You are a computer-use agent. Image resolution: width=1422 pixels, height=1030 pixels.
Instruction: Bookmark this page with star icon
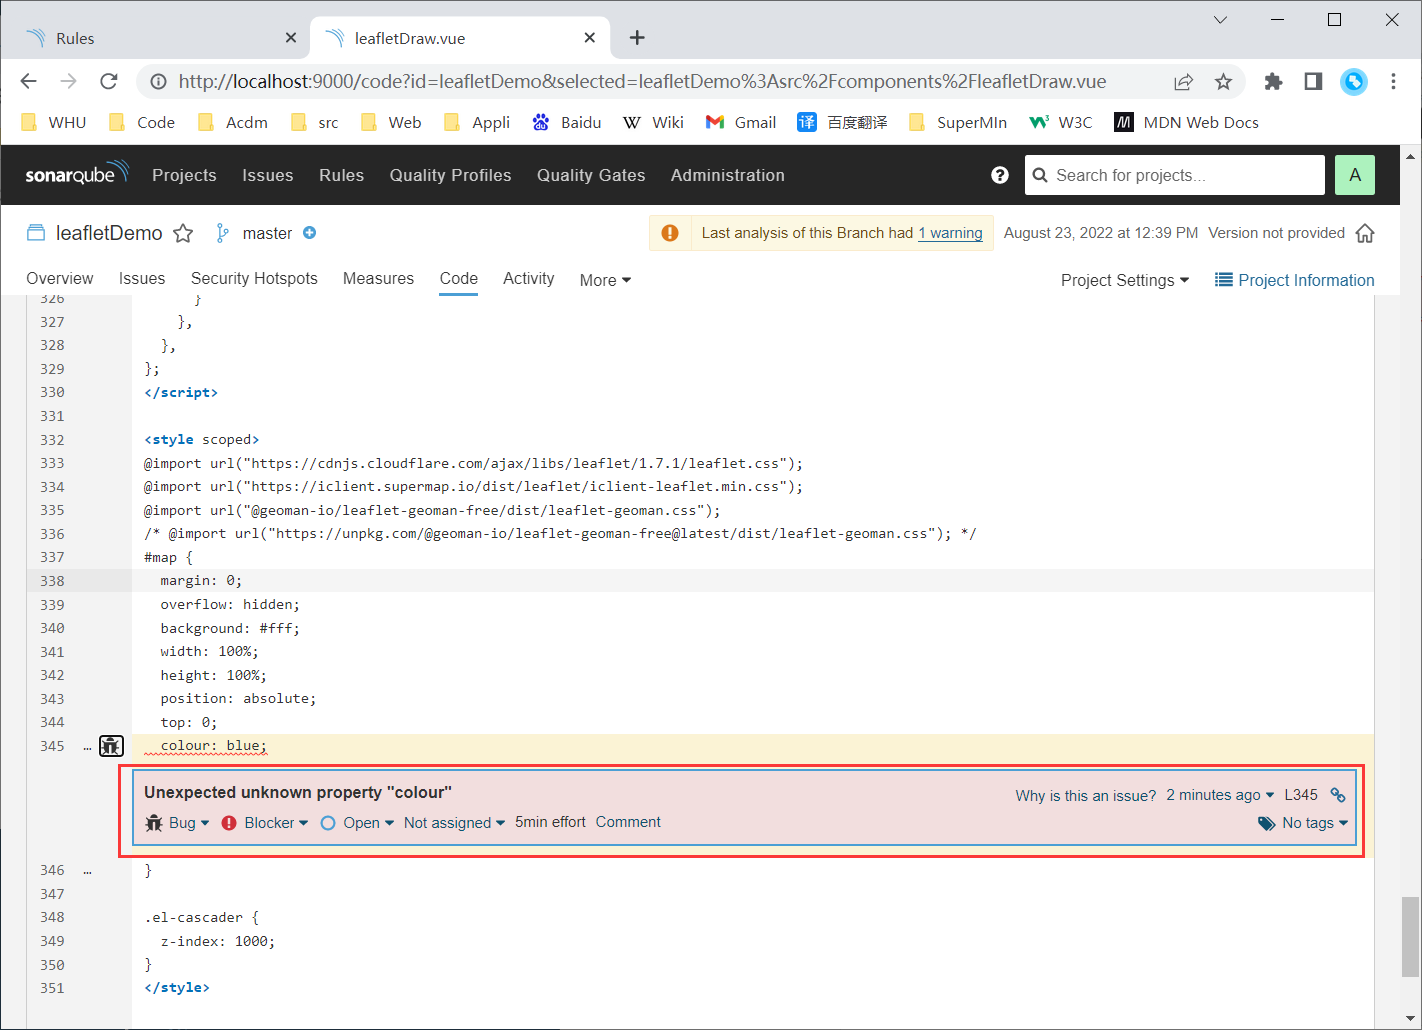click(x=1223, y=82)
